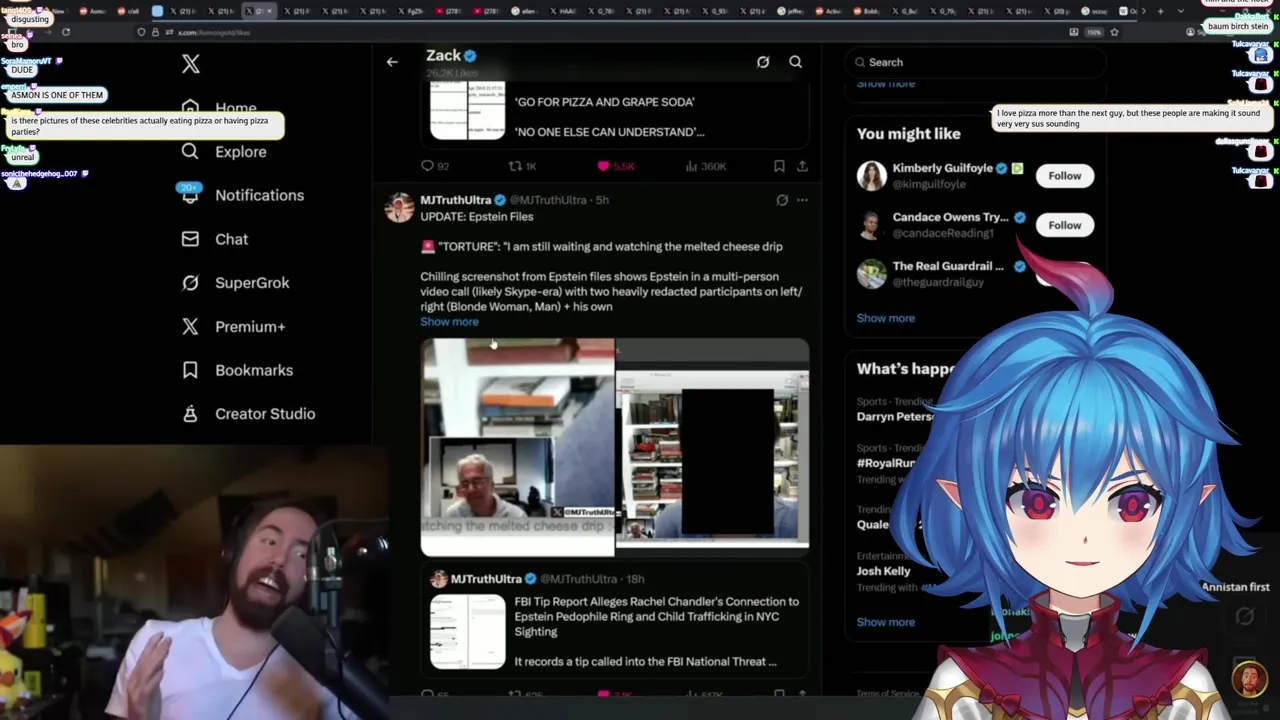1280x720 pixels.
Task: Click Kimberly Guilfoyle avatar
Action: coord(872,176)
